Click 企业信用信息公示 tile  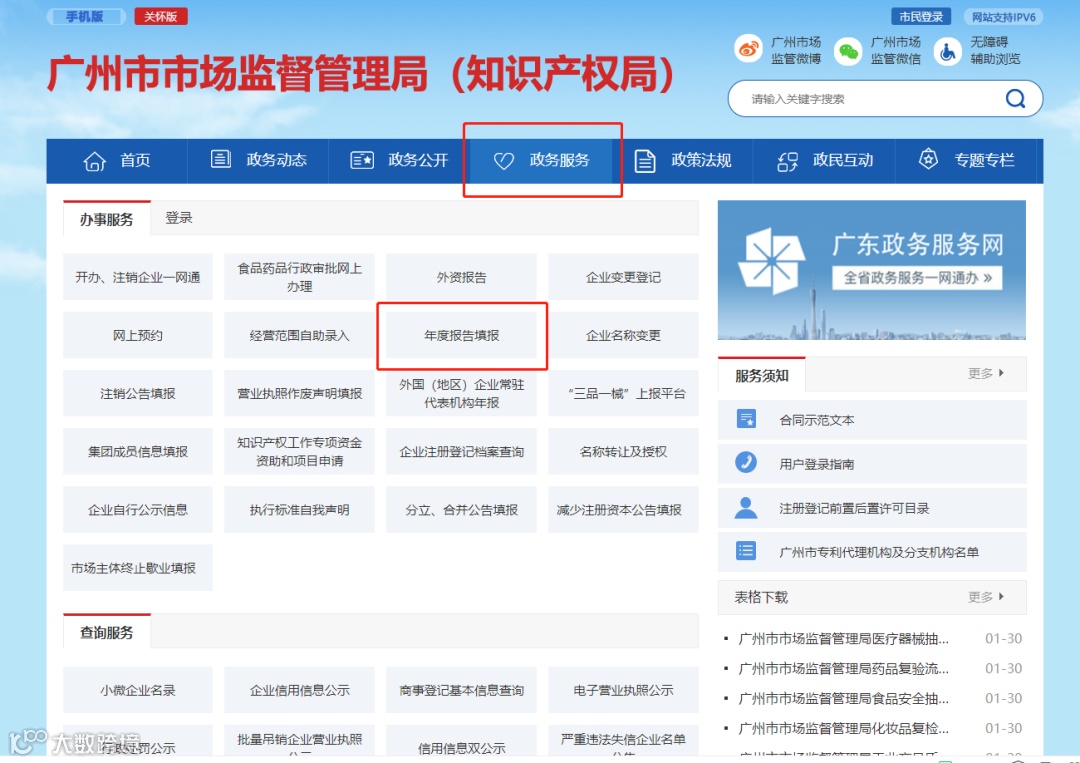point(300,690)
